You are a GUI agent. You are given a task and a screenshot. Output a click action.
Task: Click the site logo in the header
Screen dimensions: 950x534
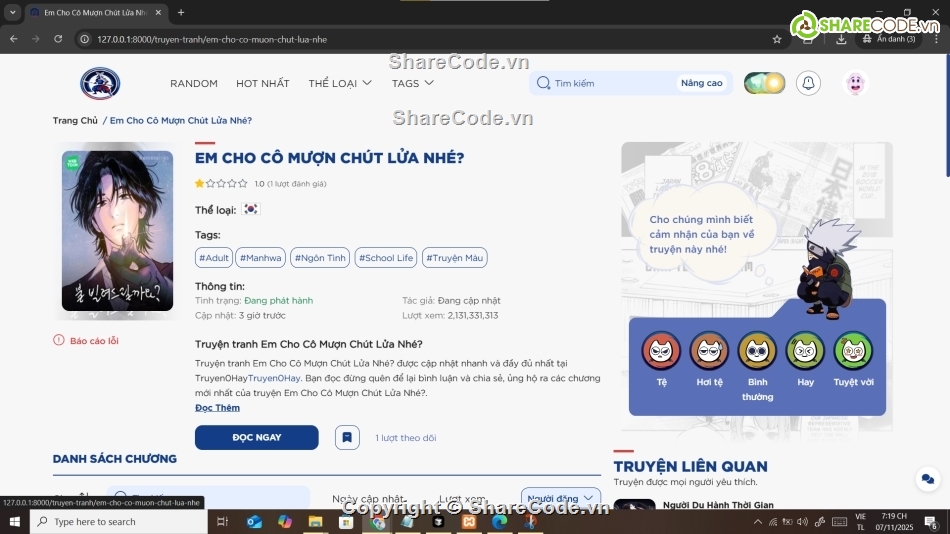100,83
